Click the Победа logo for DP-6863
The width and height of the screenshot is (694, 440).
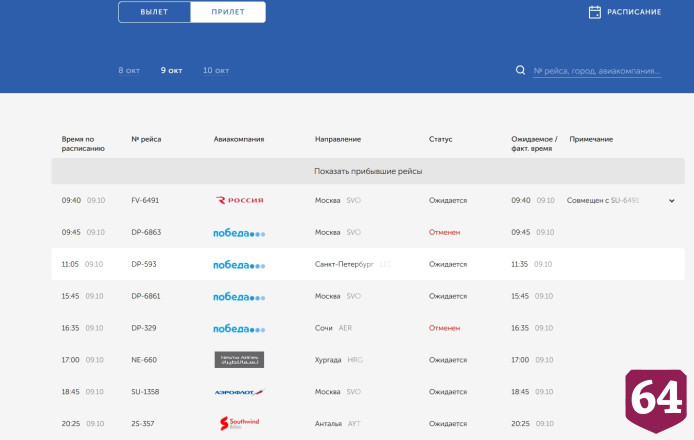[x=239, y=233]
